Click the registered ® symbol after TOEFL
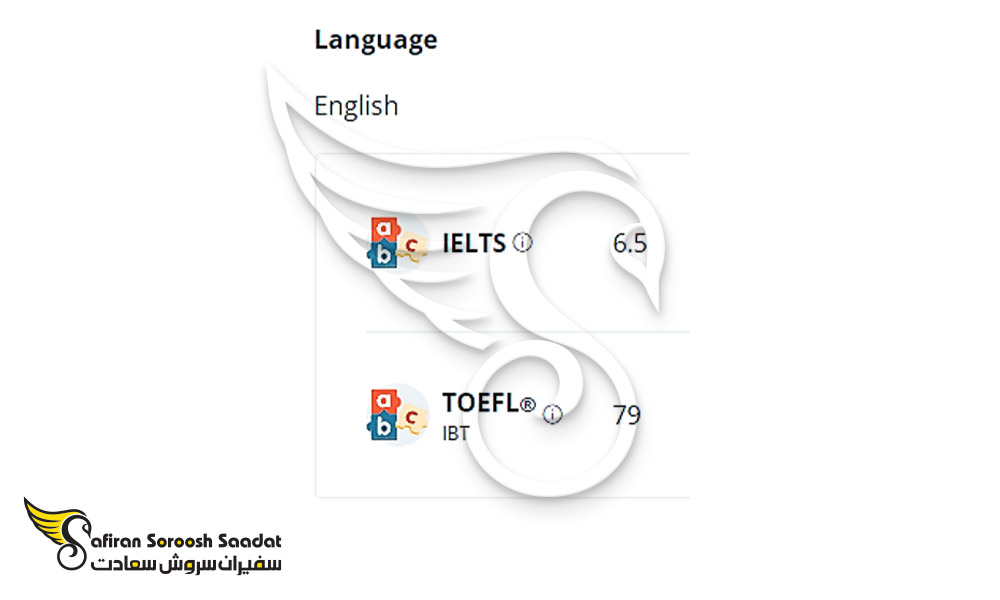The height and width of the screenshot is (600, 1000). click(528, 404)
